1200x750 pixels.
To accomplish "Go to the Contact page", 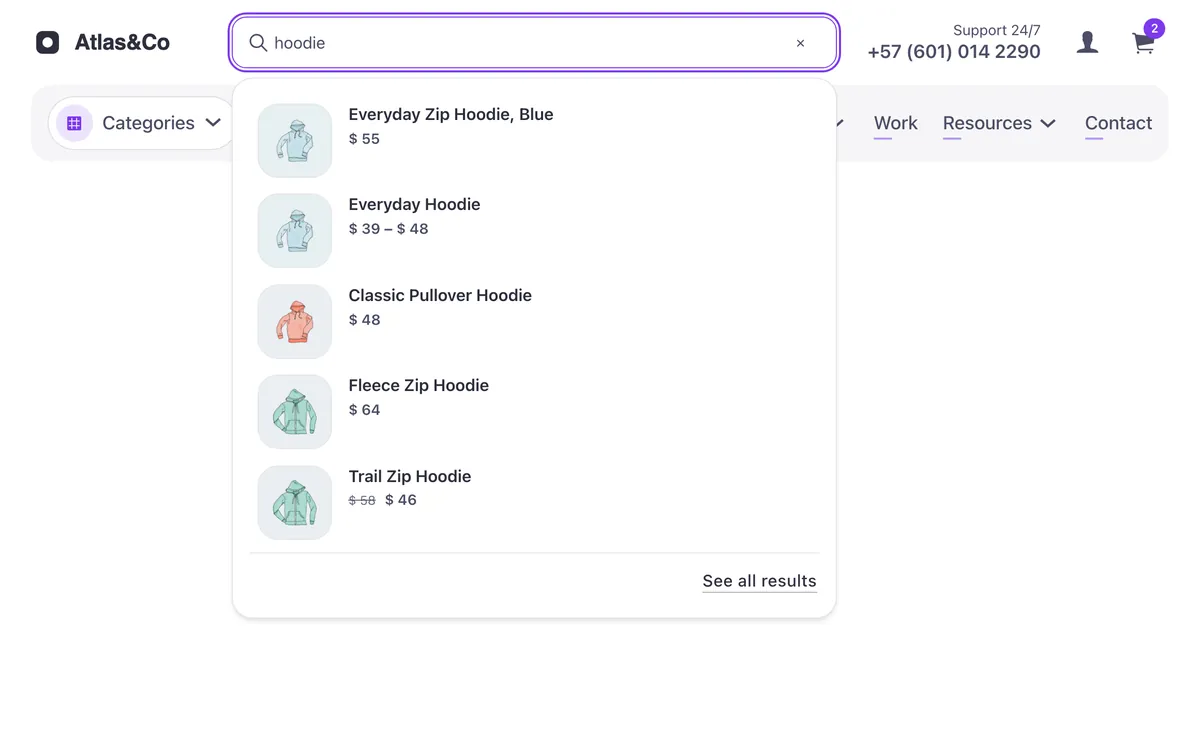I will point(1118,123).
